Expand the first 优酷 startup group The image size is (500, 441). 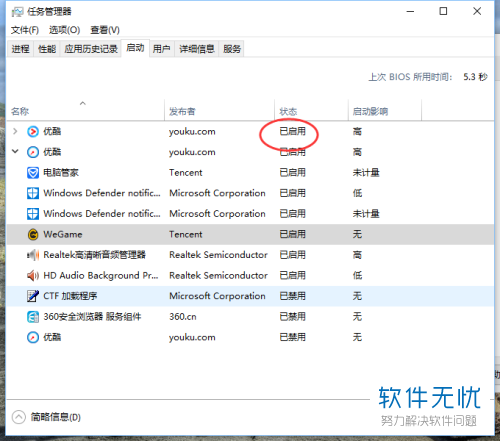click(15, 131)
